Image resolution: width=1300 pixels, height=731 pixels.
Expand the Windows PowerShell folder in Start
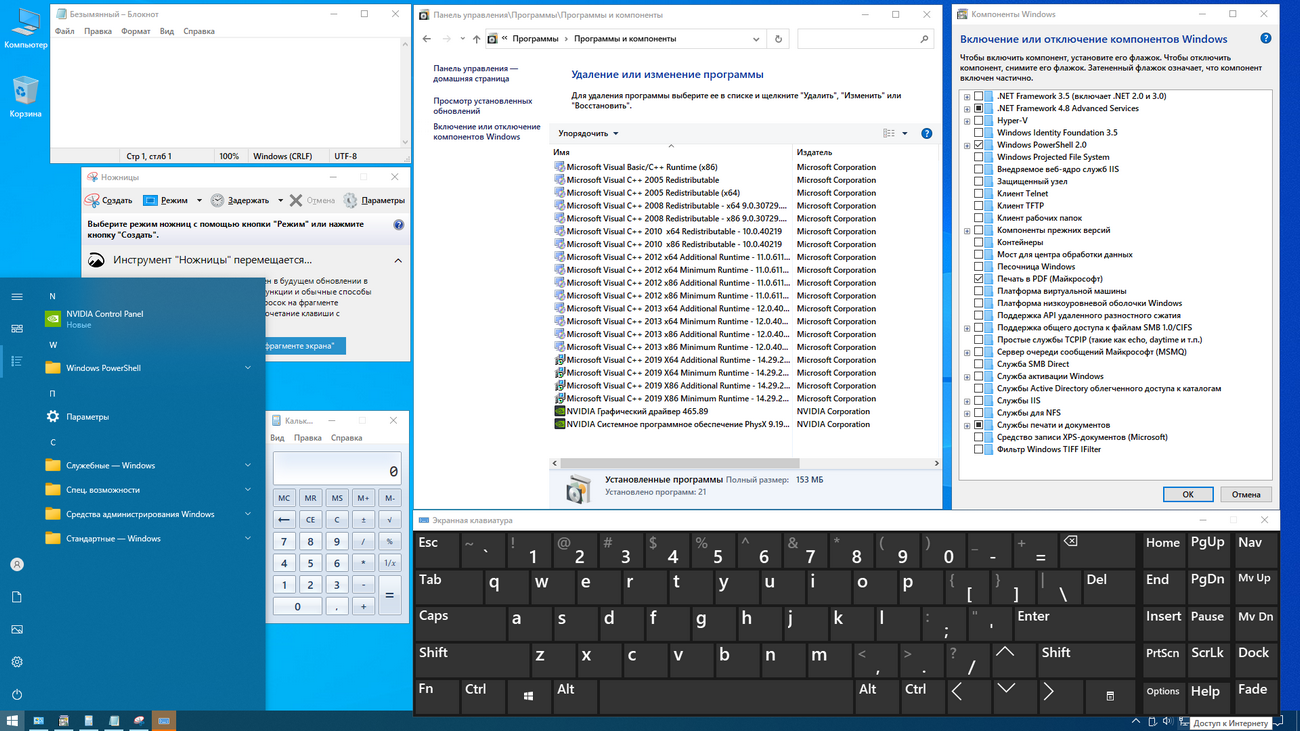point(247,368)
